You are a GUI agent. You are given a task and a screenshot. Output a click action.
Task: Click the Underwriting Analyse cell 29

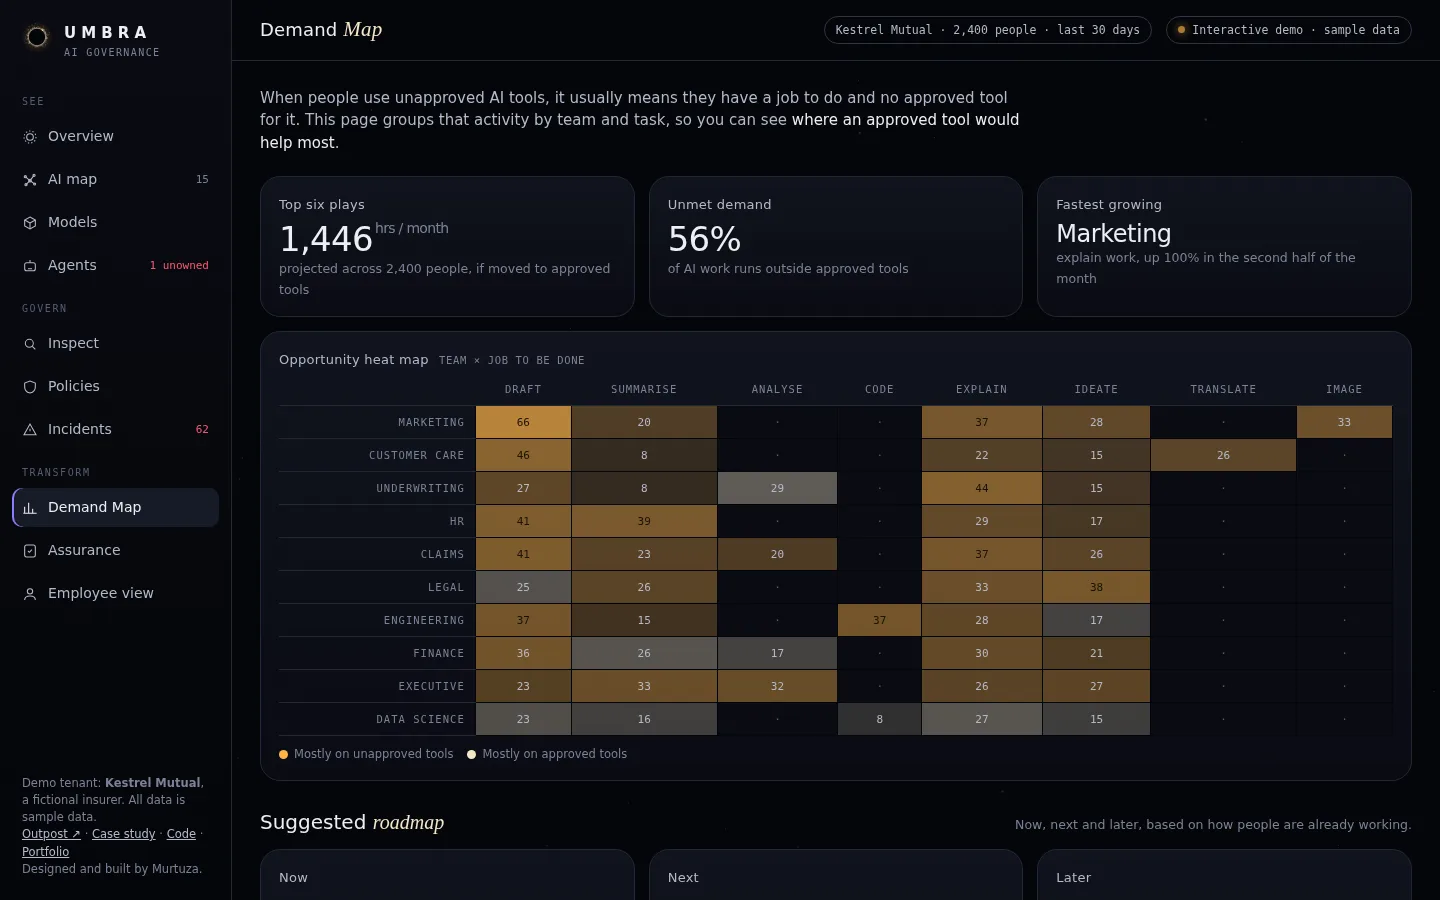tap(777, 488)
